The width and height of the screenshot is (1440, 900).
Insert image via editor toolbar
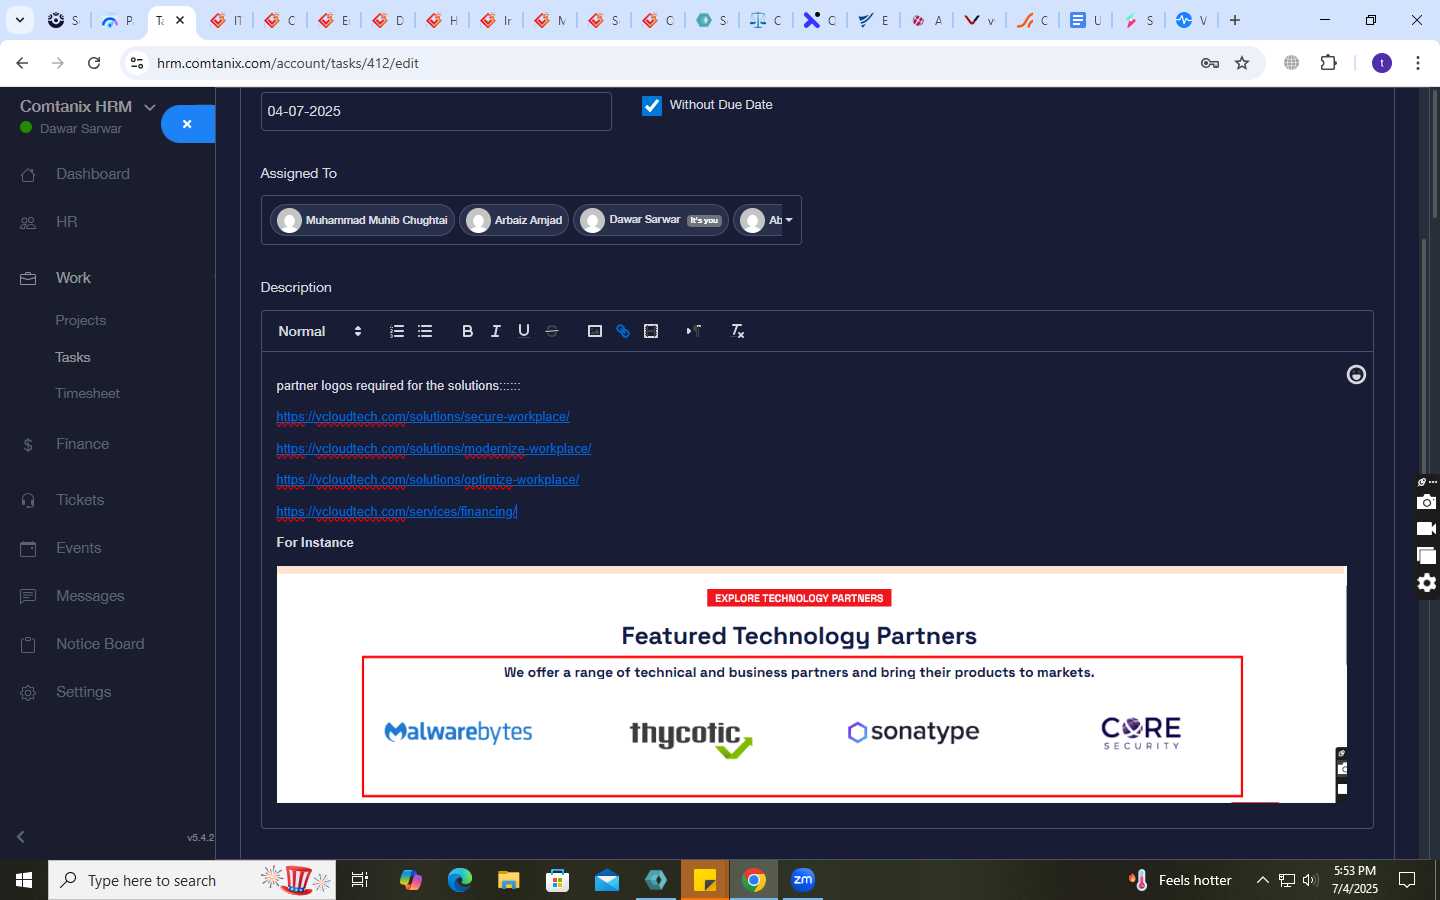[594, 331]
